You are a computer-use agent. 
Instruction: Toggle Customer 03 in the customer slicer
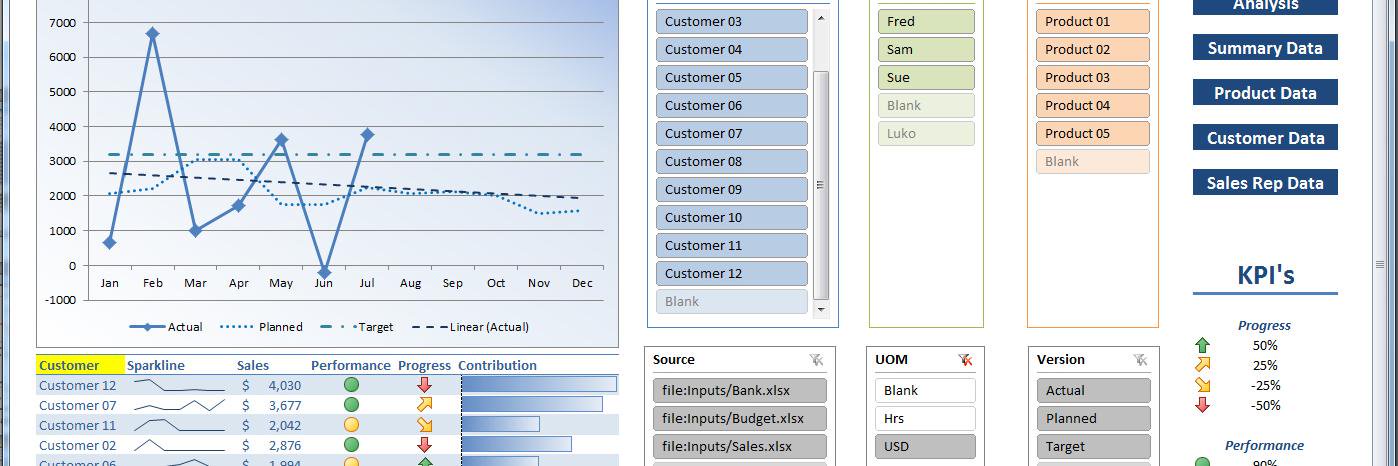tap(732, 21)
